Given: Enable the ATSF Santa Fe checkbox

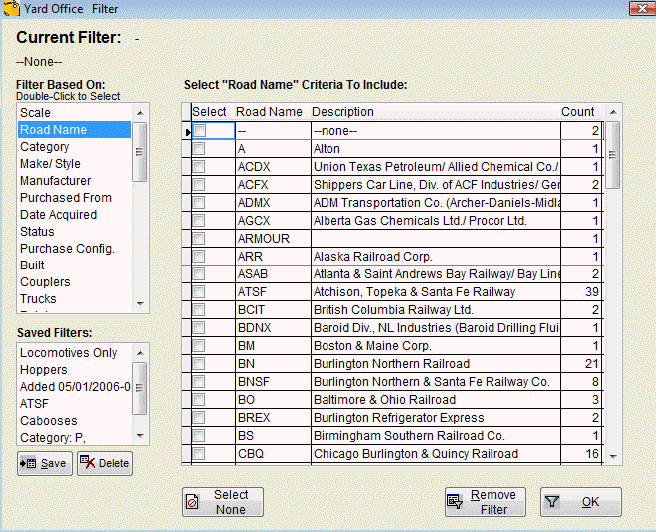Looking at the screenshot, I should 199,292.
